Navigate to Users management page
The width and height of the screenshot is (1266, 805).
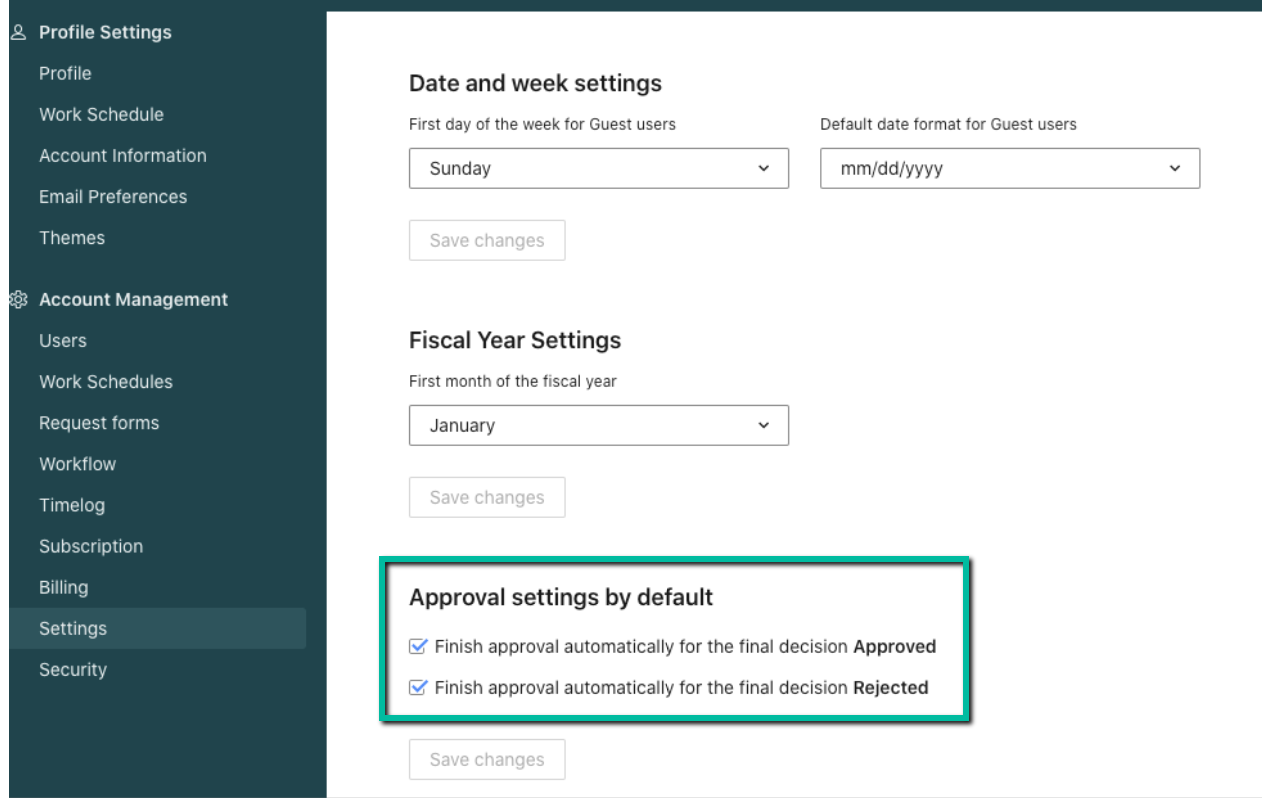63,340
